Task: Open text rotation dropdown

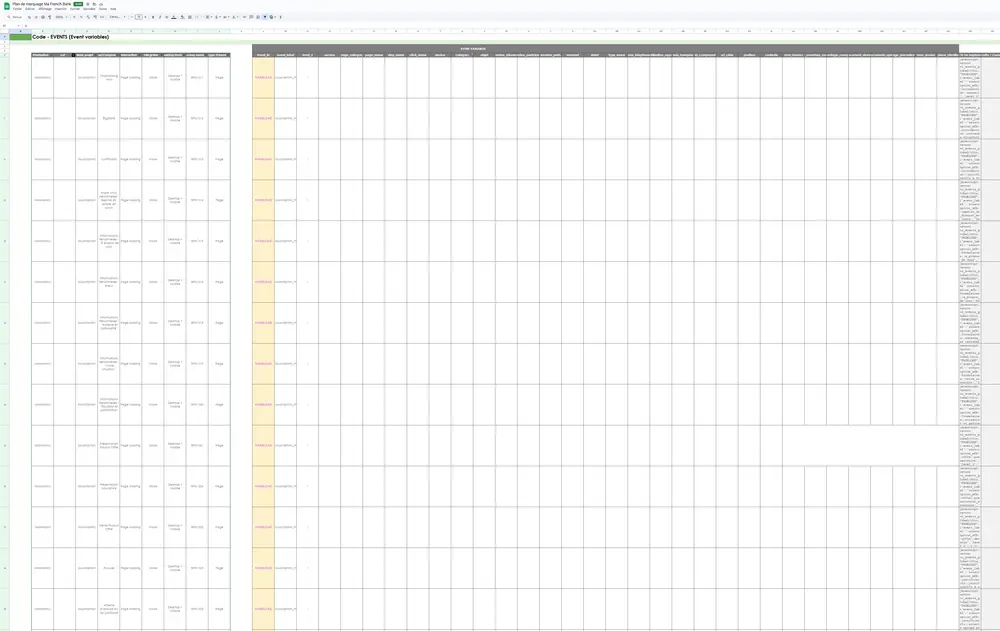Action: [x=235, y=17]
